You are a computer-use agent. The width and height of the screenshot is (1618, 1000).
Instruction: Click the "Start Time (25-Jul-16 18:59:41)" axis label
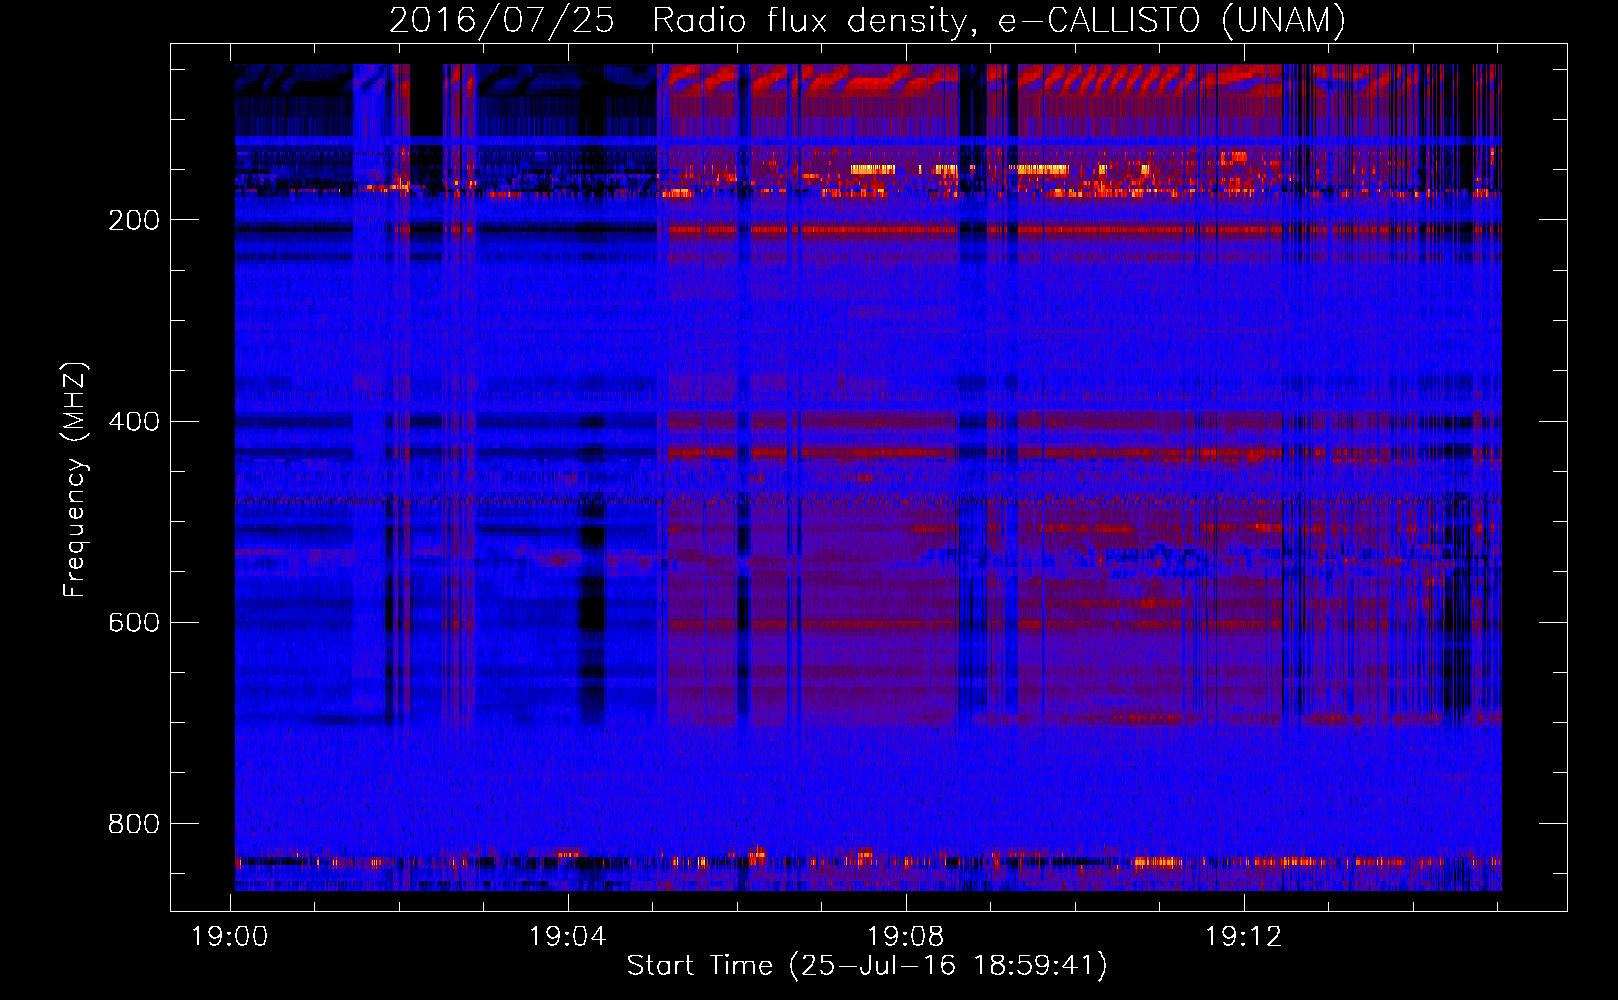(x=868, y=966)
